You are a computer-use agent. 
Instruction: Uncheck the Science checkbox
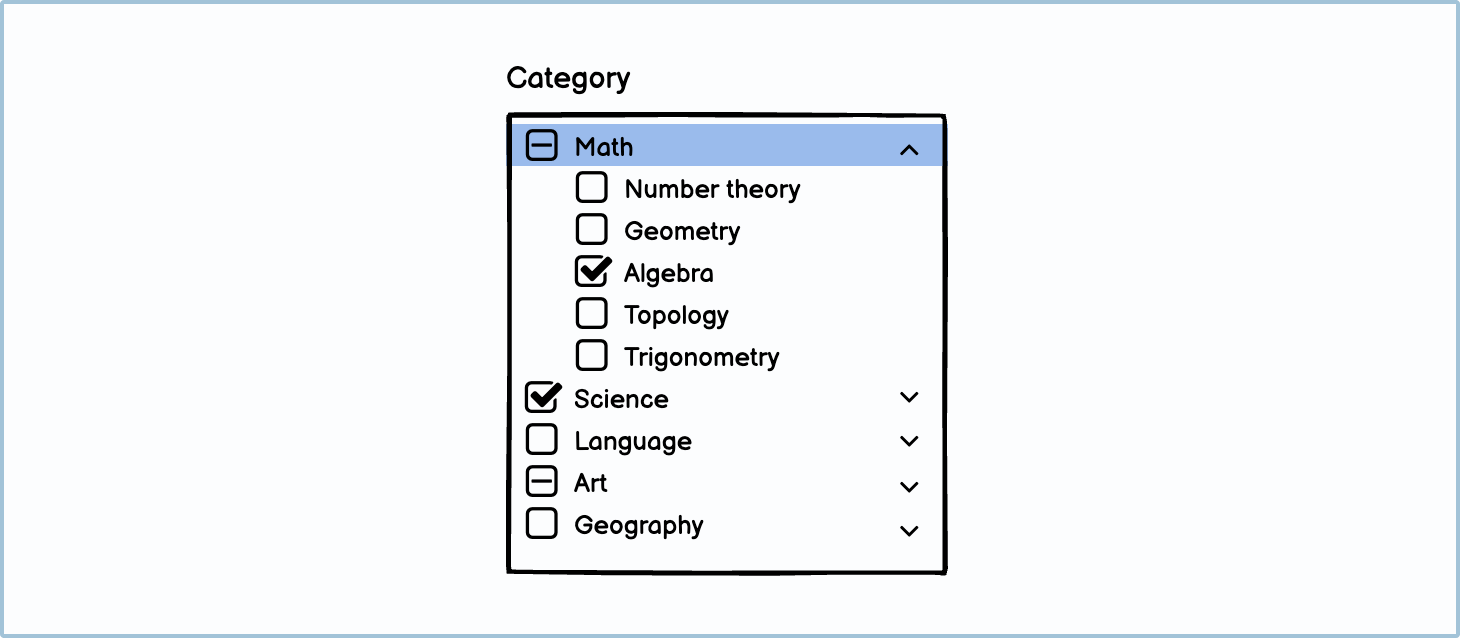pos(541,398)
